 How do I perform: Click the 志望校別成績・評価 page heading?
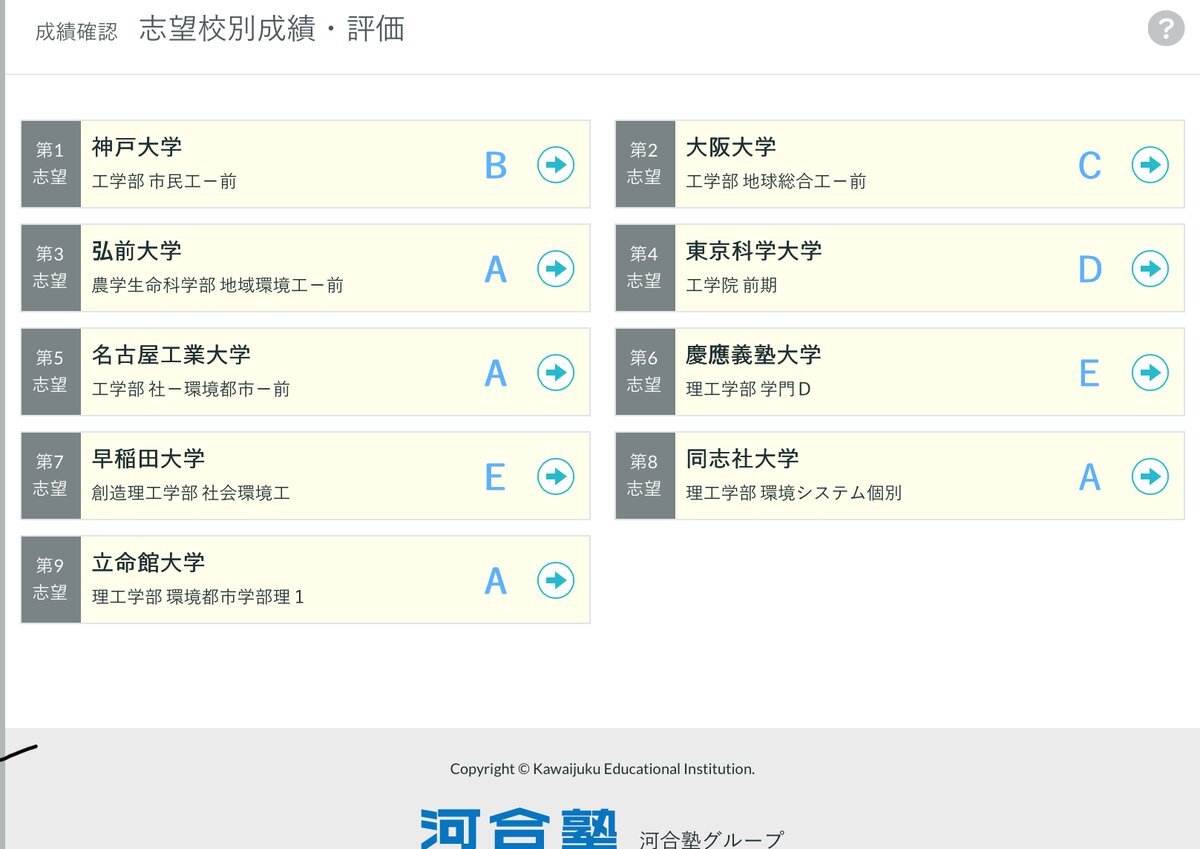coord(272,29)
